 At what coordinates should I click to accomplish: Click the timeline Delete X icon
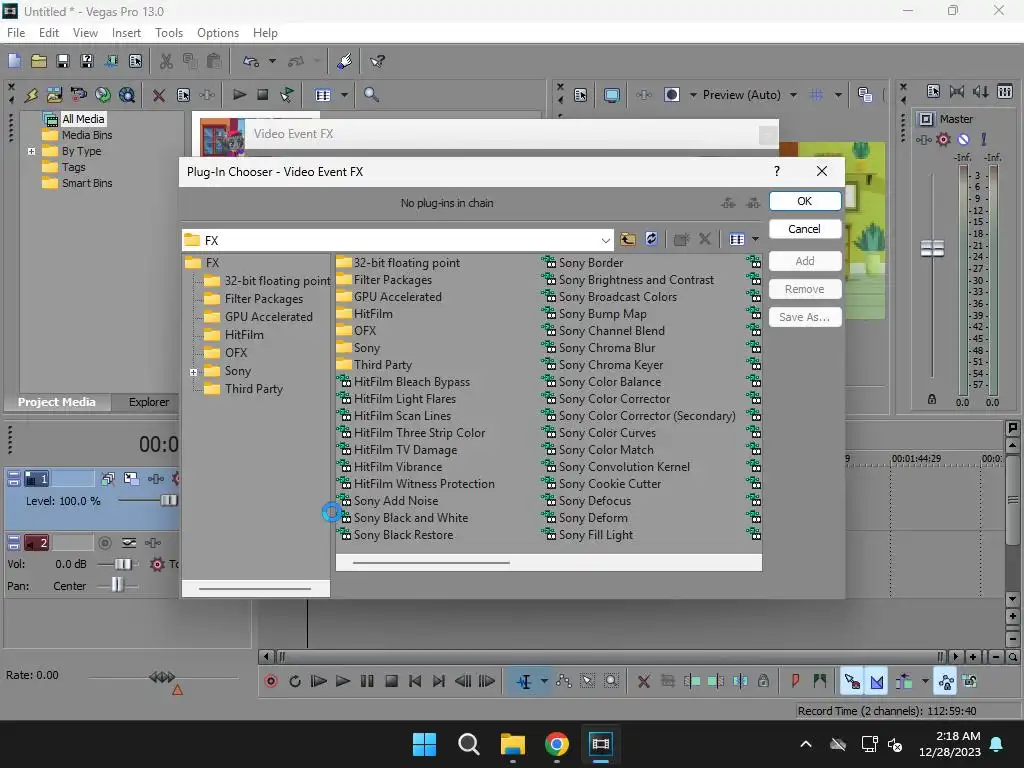click(643, 681)
